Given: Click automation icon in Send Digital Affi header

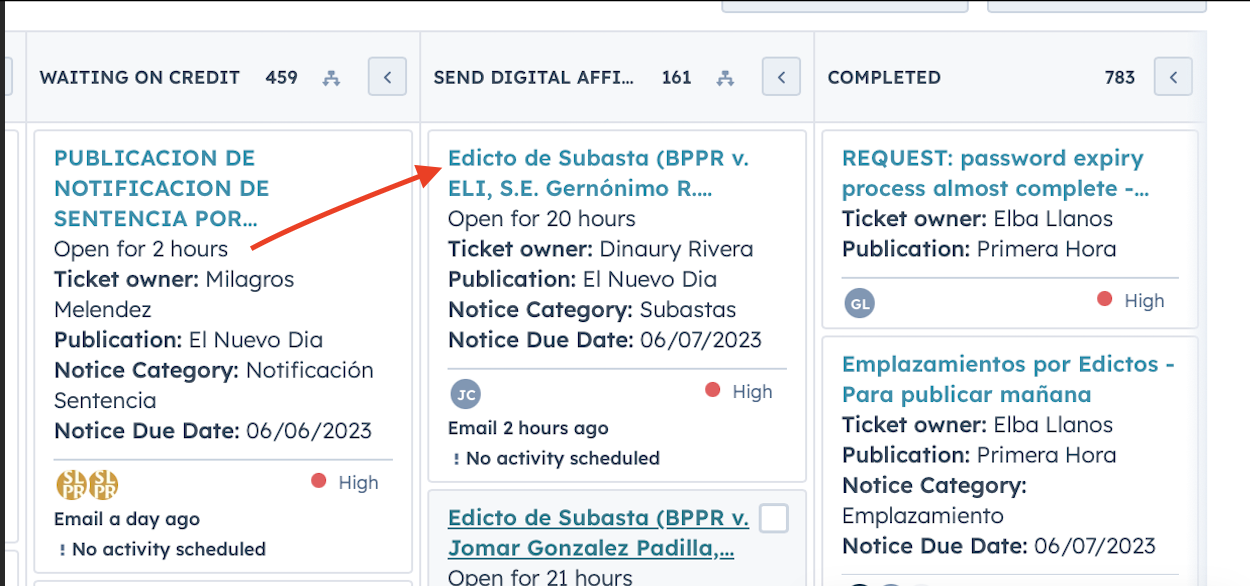Looking at the screenshot, I should pos(726,78).
